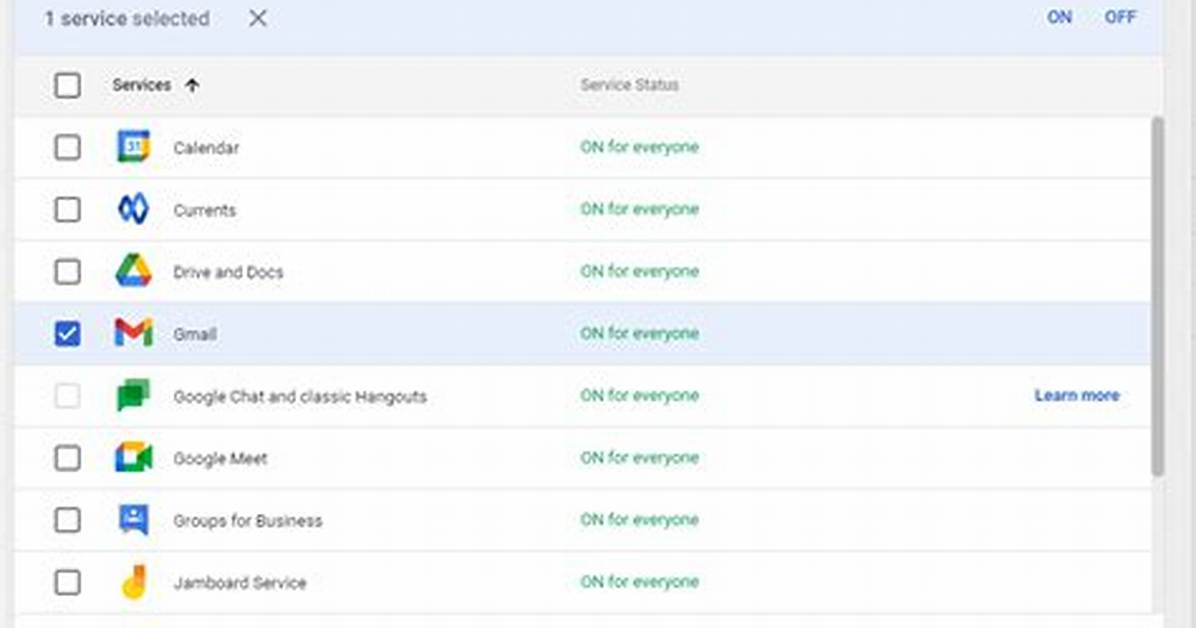The height and width of the screenshot is (628, 1196).
Task: Click the Google Chat and Hangouts icon
Action: click(133, 395)
